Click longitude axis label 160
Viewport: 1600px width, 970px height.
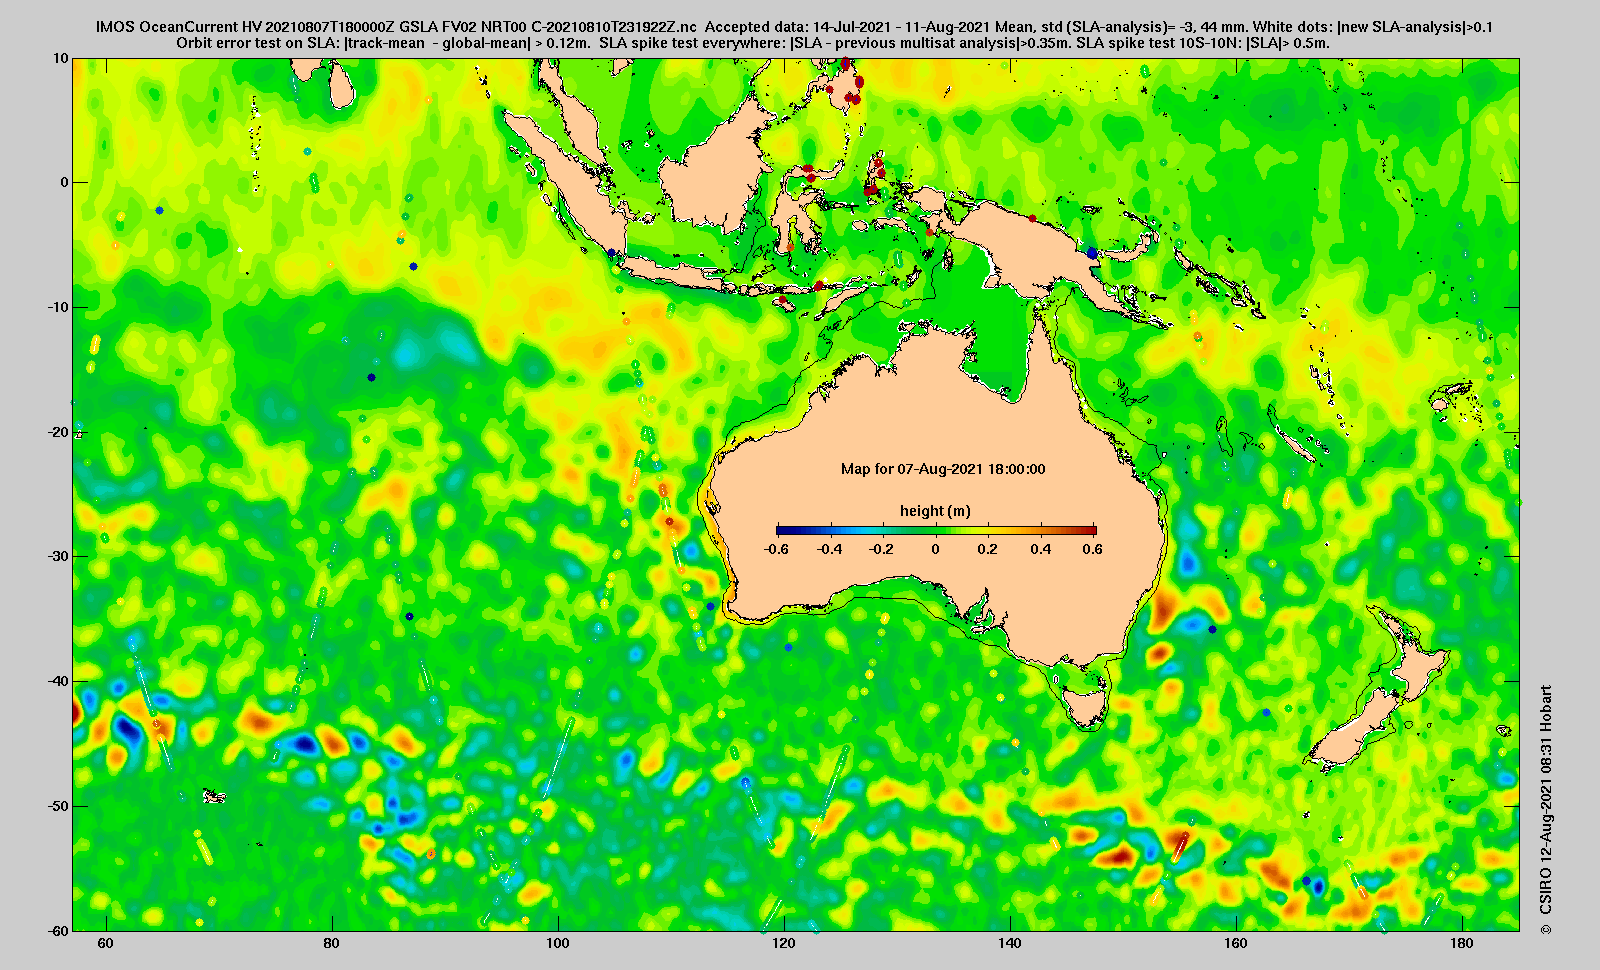pos(1236,944)
